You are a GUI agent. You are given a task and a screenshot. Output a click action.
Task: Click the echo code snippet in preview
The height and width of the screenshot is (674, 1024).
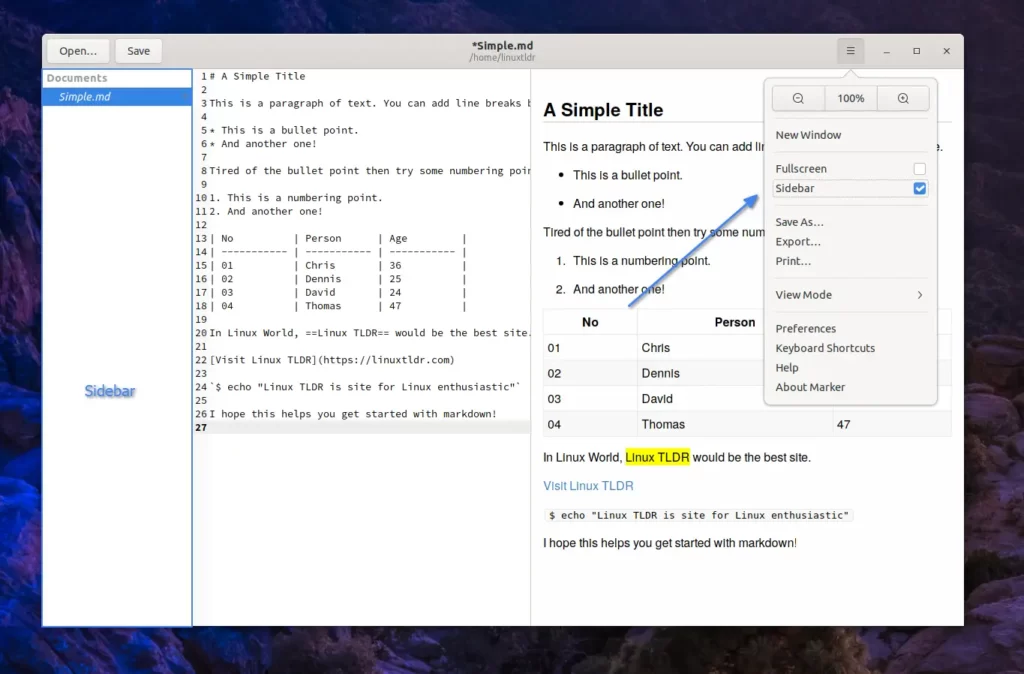click(x=699, y=515)
